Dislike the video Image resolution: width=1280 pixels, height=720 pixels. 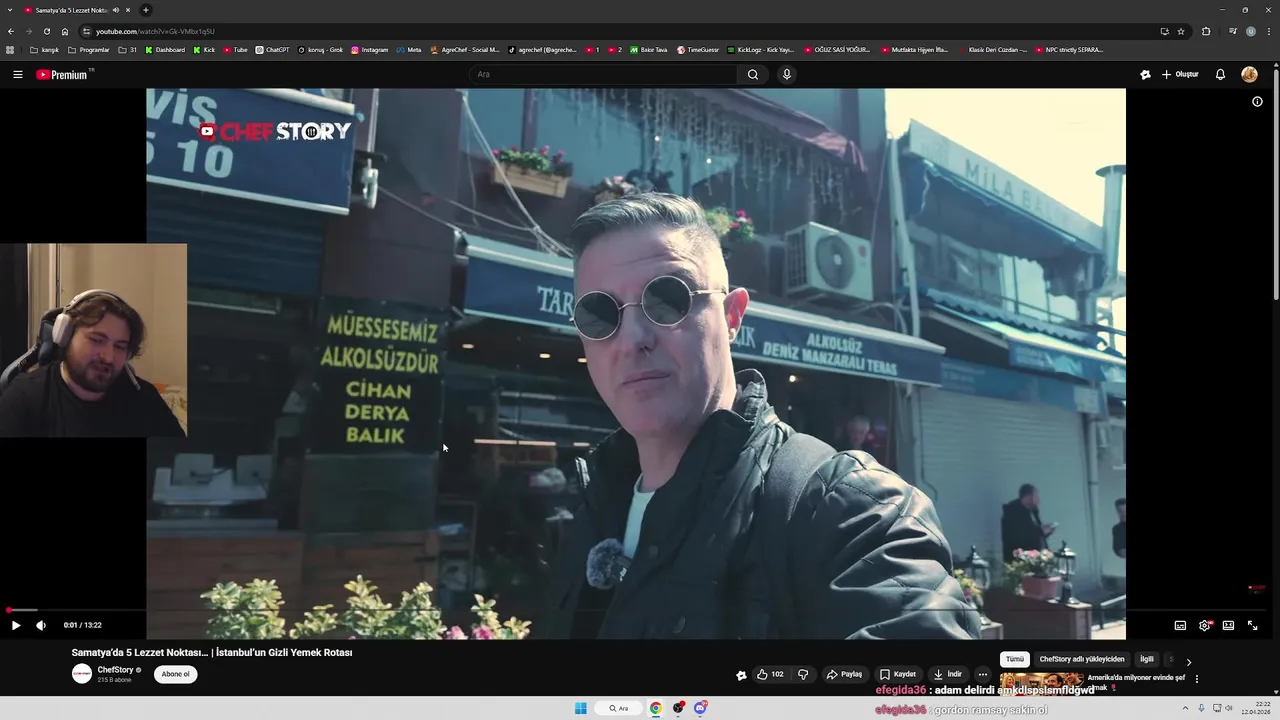pos(803,674)
